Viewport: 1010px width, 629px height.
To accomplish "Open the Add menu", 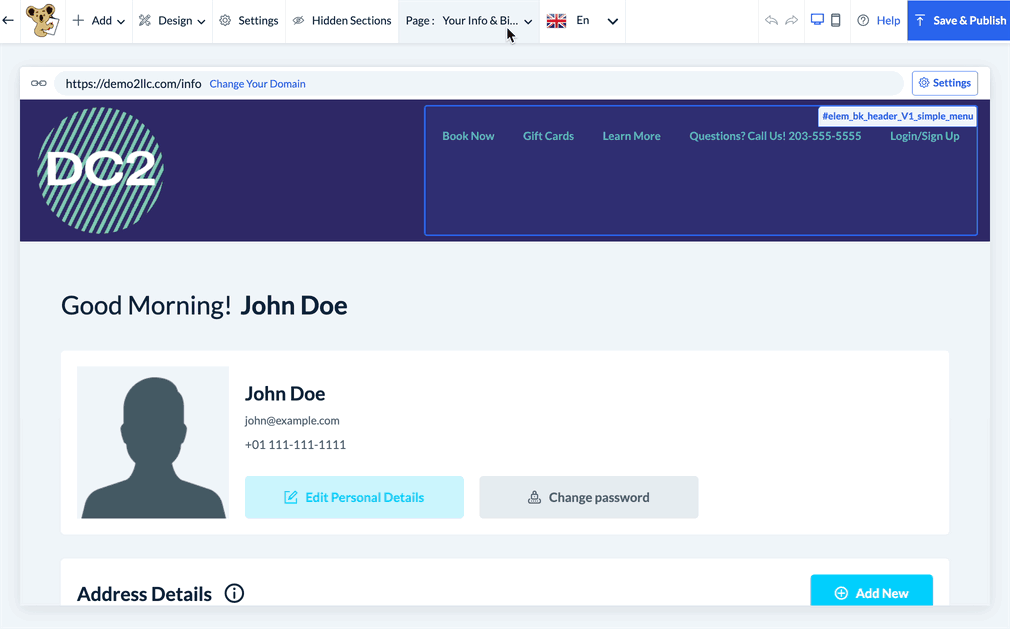I will coord(99,21).
